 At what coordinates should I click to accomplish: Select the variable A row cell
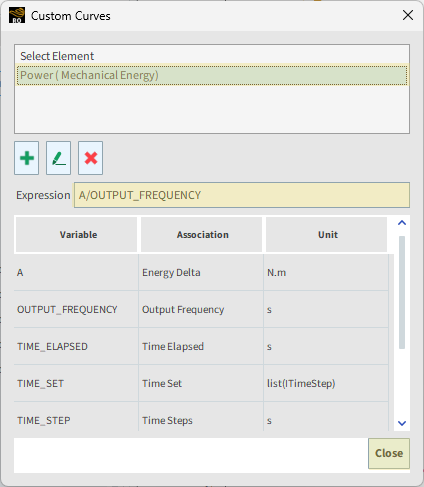coord(76,272)
